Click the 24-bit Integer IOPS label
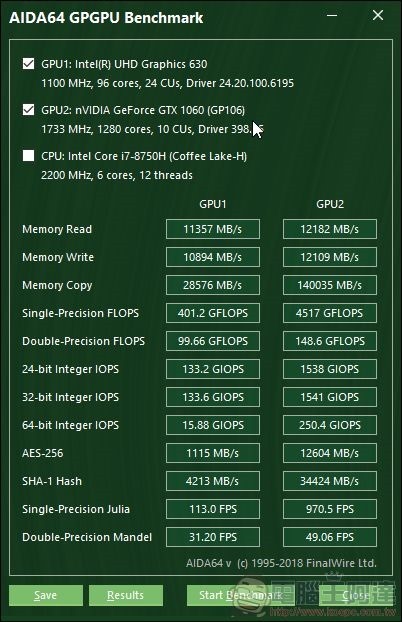The height and width of the screenshot is (622, 402). (70, 369)
